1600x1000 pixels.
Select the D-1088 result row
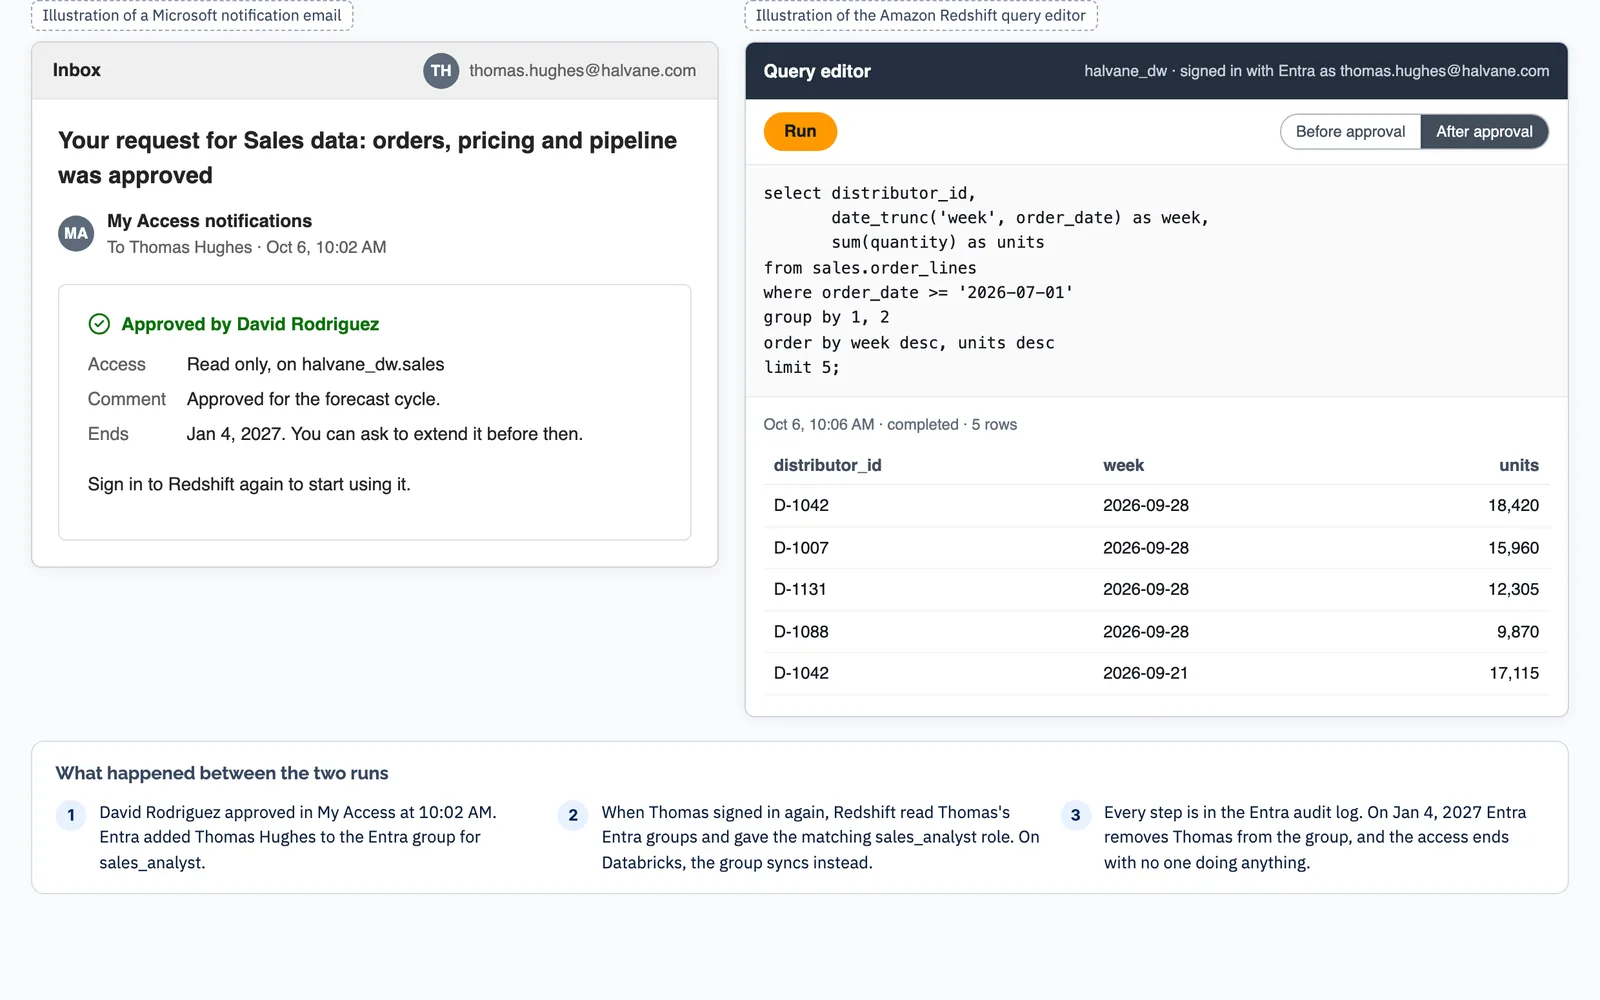(x=1156, y=632)
